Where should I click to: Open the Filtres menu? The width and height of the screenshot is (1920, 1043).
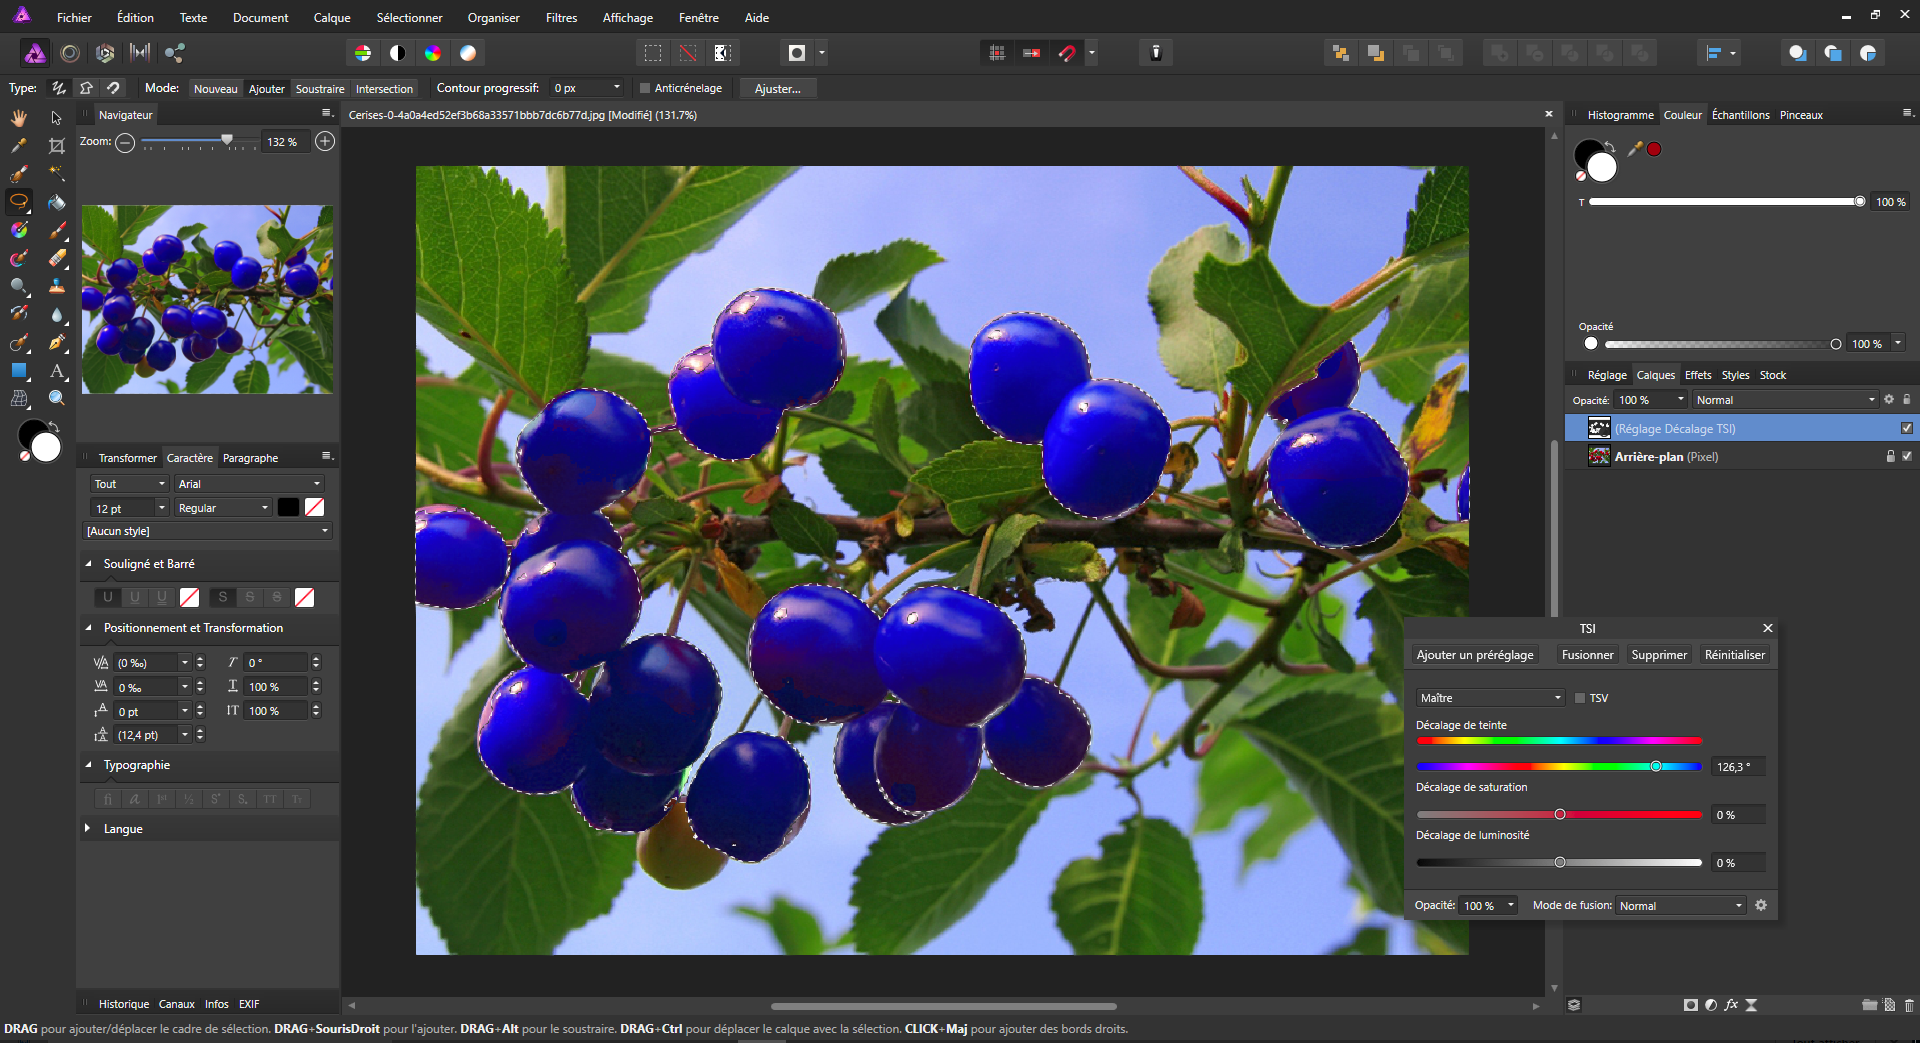pos(561,18)
